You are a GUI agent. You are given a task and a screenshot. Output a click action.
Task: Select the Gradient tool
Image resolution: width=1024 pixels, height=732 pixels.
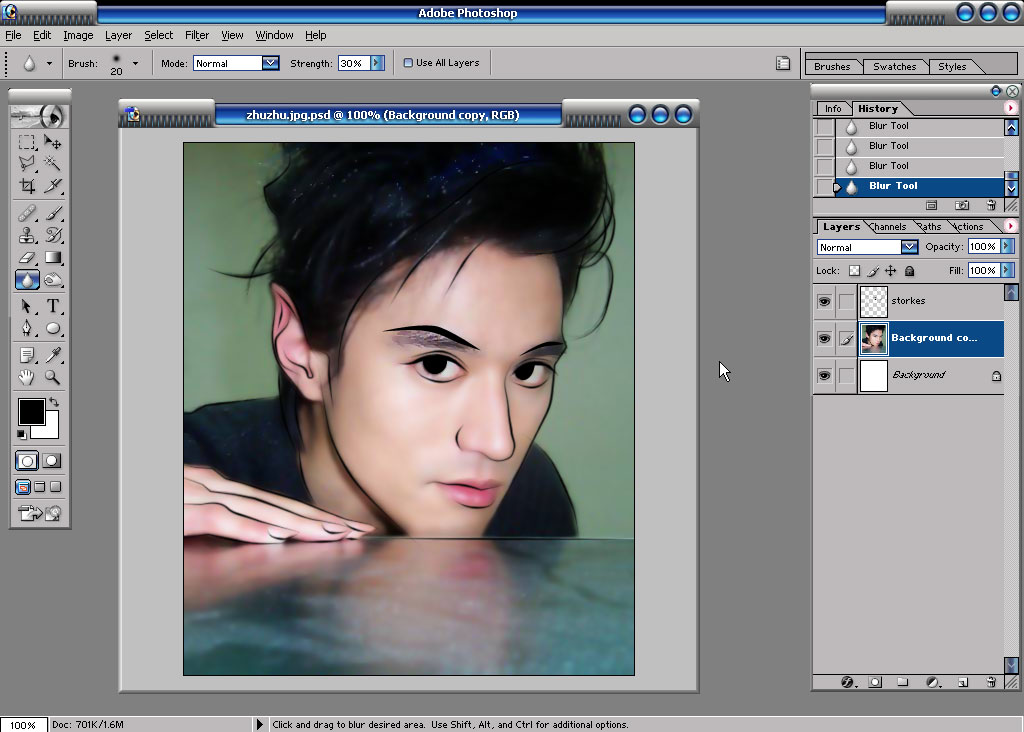(52, 257)
